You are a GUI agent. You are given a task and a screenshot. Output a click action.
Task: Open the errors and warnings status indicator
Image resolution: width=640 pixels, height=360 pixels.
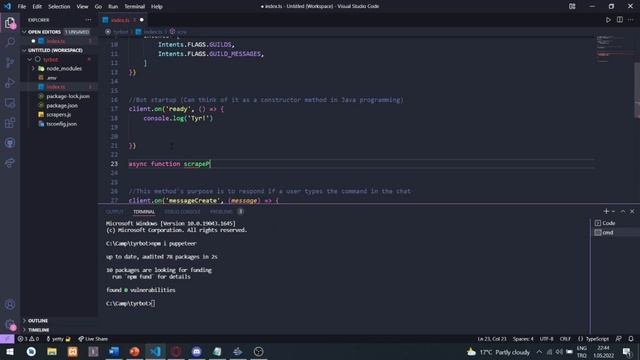[28, 339]
